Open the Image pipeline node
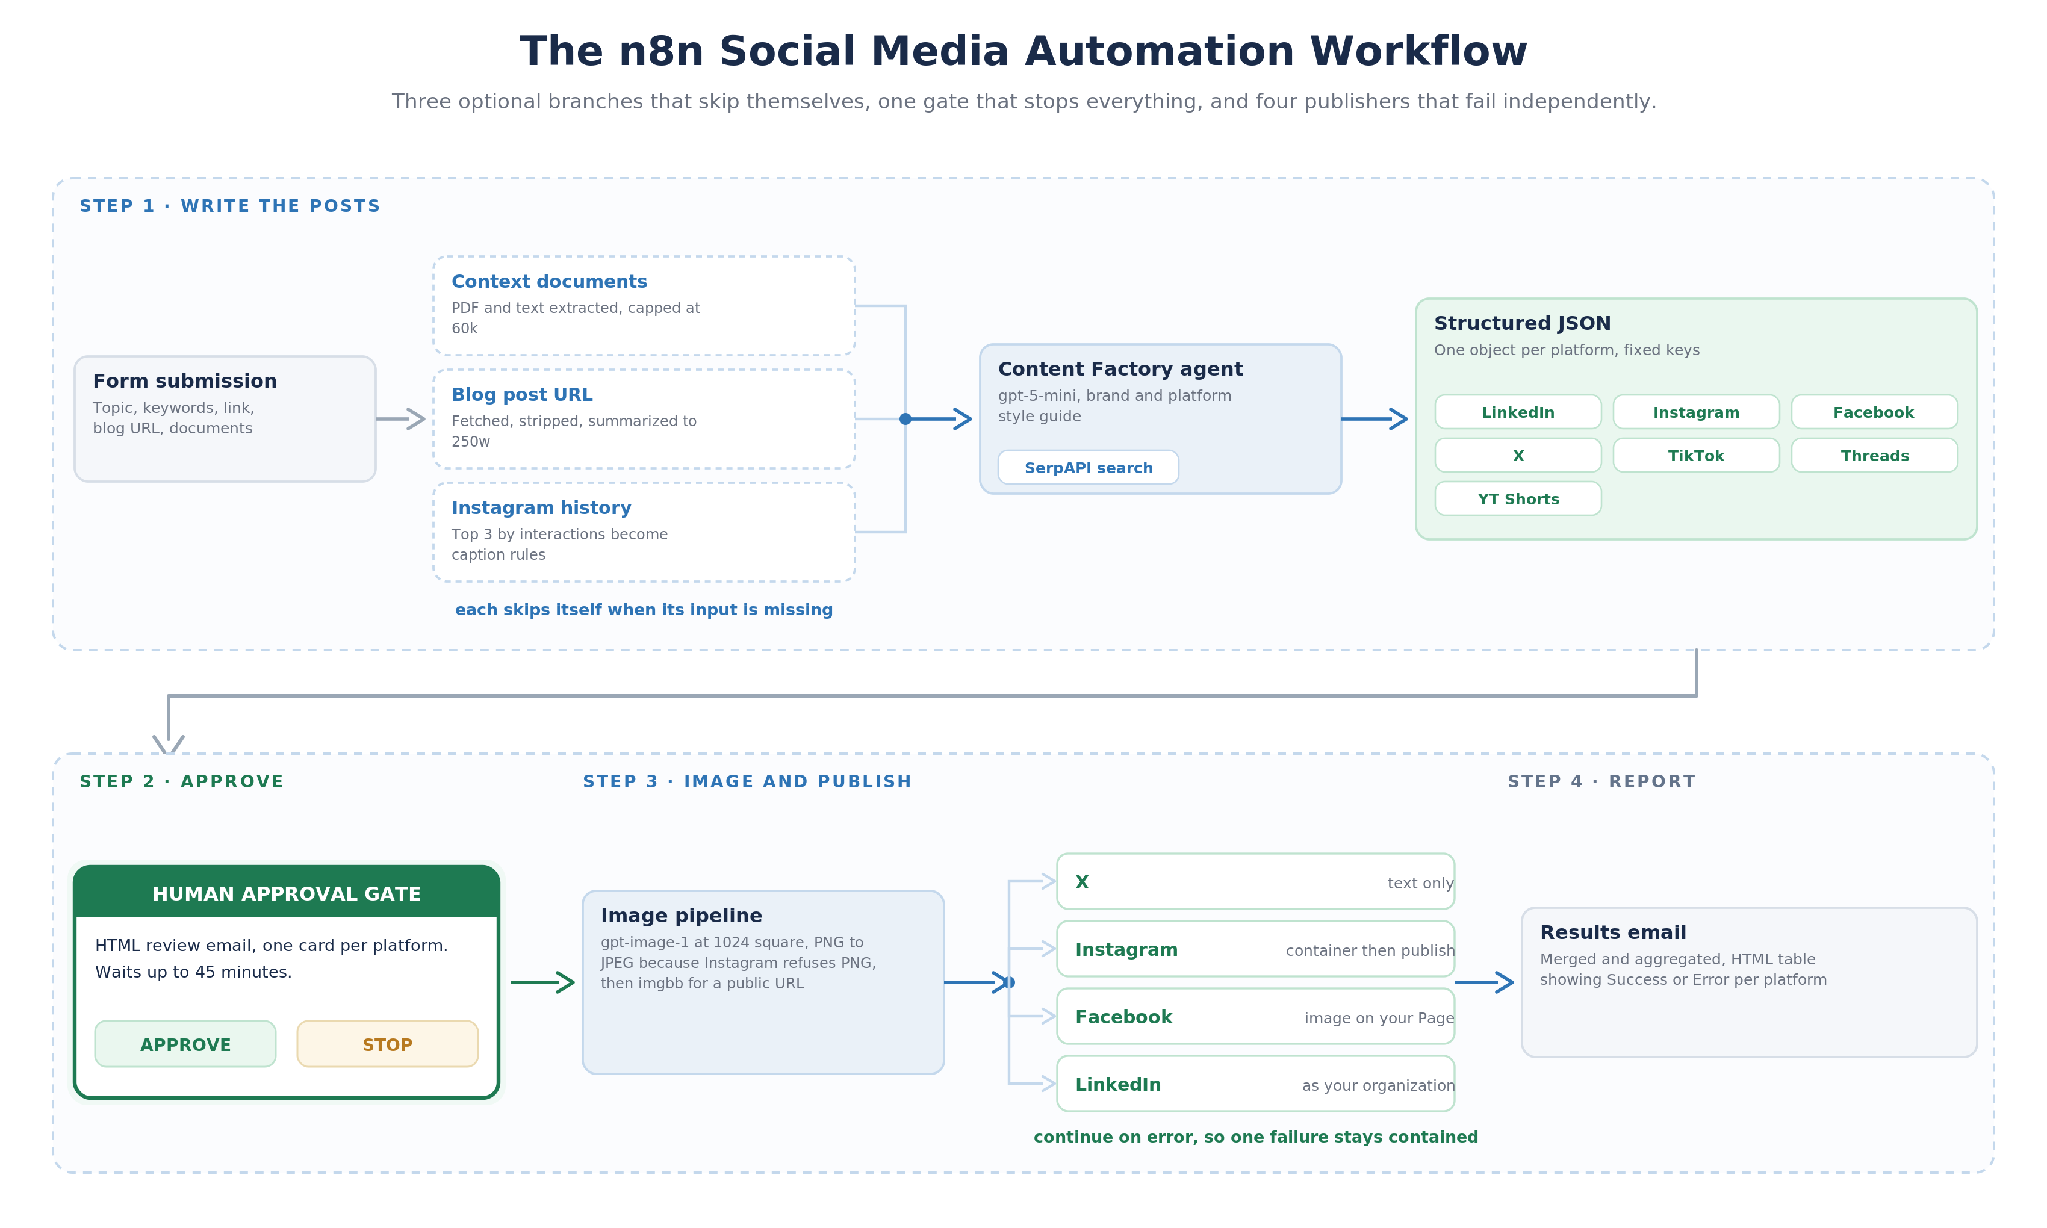This screenshot has width=2047, height=1228. coord(763,982)
